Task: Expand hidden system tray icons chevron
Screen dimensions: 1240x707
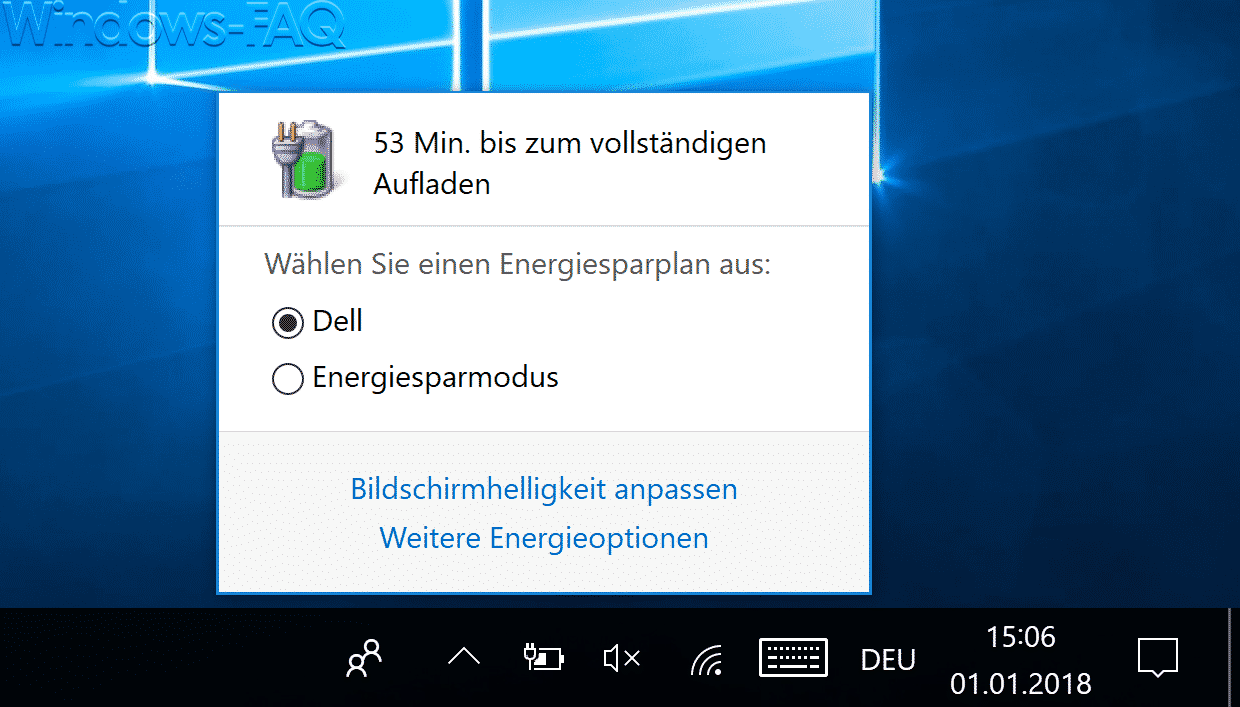Action: pos(464,657)
